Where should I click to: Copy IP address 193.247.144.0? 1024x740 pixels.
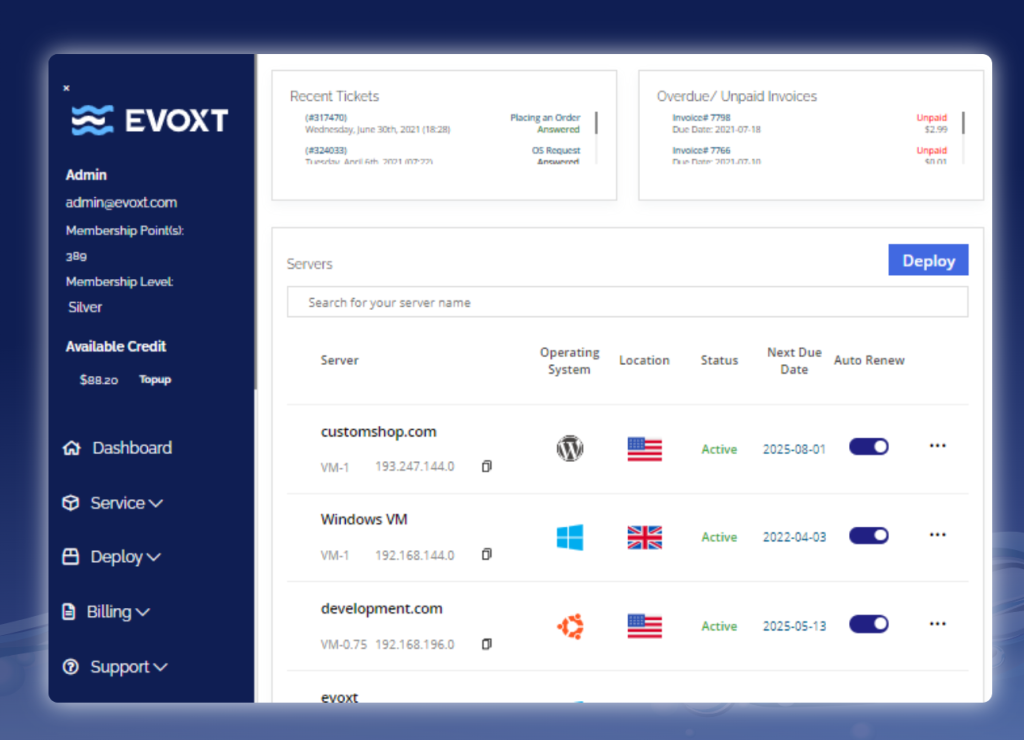point(487,466)
